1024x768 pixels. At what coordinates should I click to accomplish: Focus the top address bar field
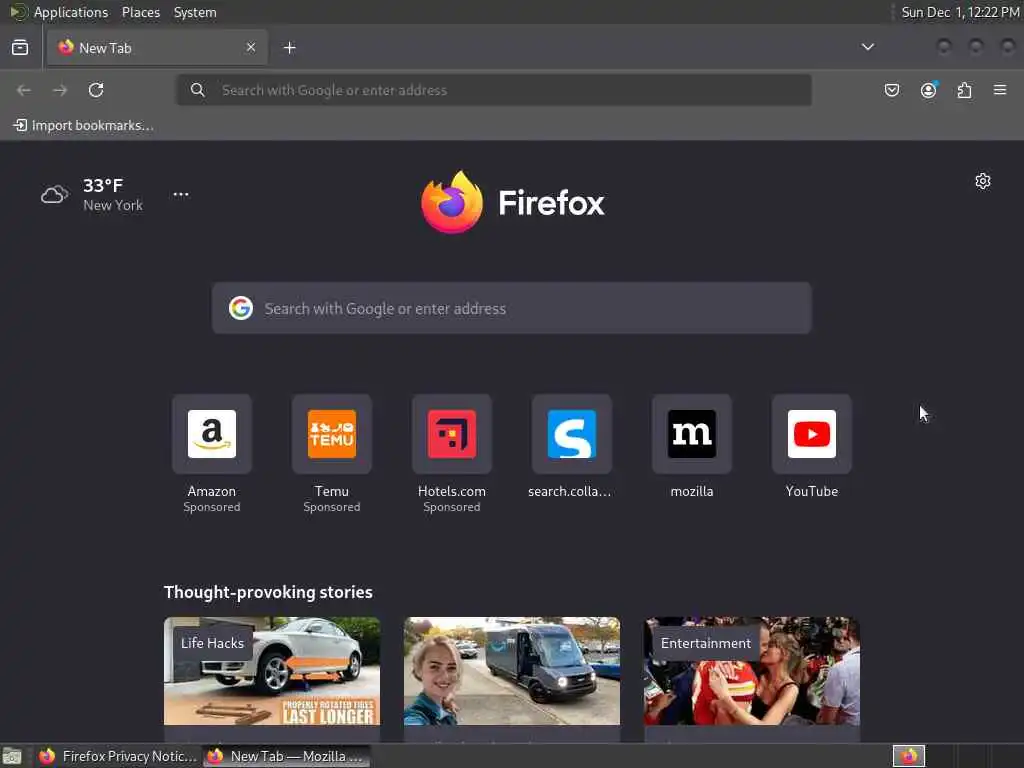click(x=494, y=90)
